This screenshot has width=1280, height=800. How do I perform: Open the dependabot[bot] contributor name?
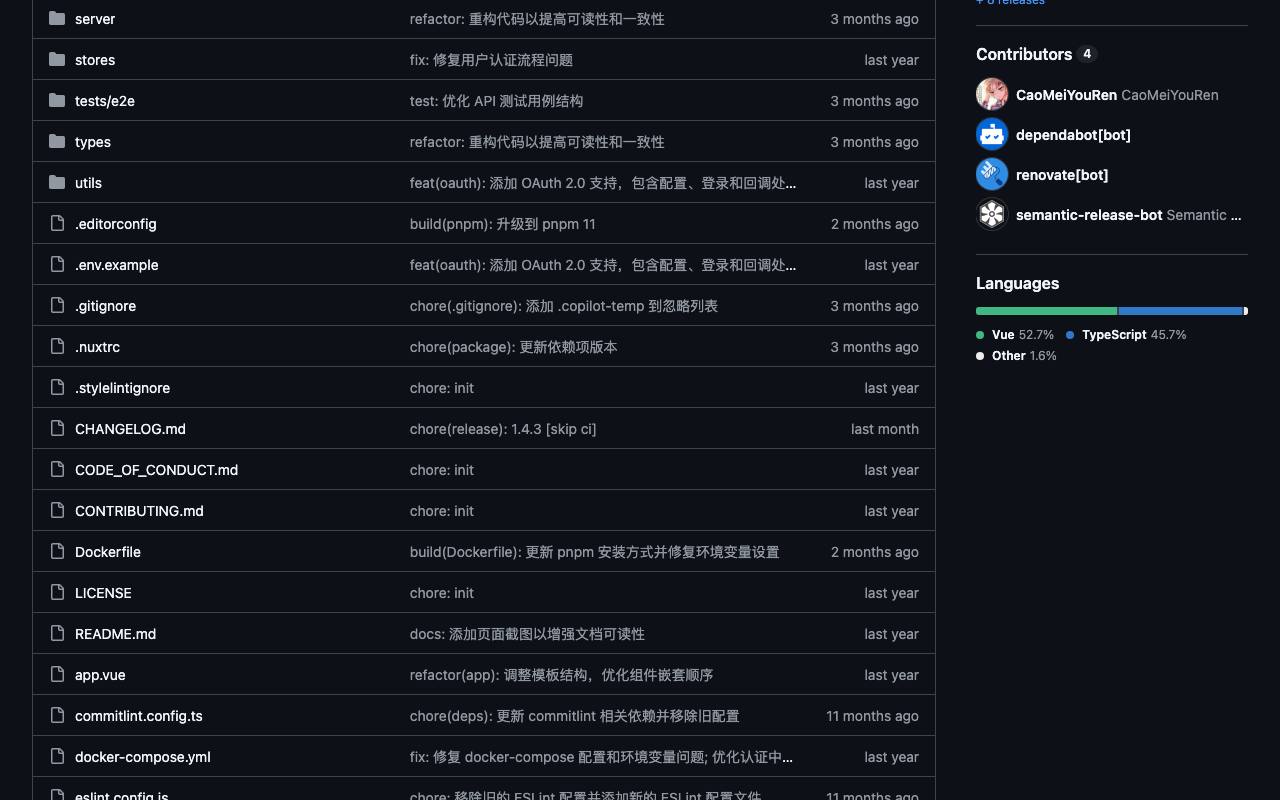pos(1073,135)
